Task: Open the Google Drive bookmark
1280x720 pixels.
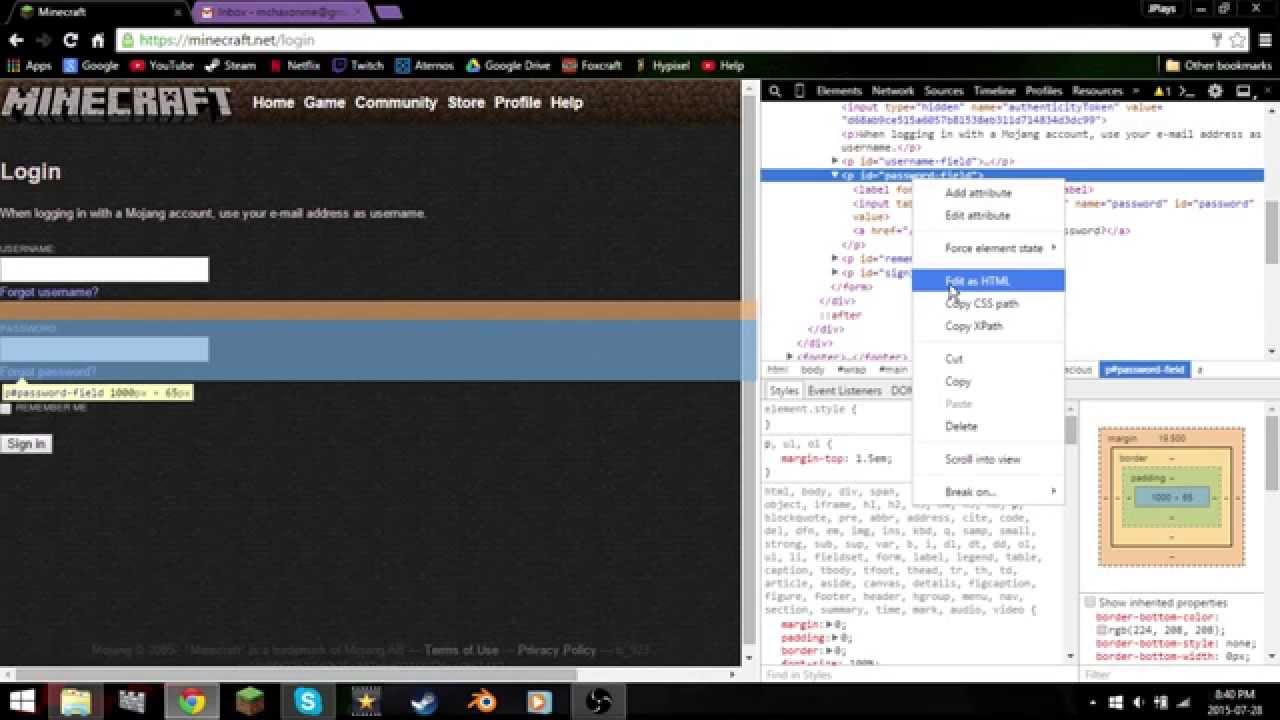Action: tap(508, 65)
